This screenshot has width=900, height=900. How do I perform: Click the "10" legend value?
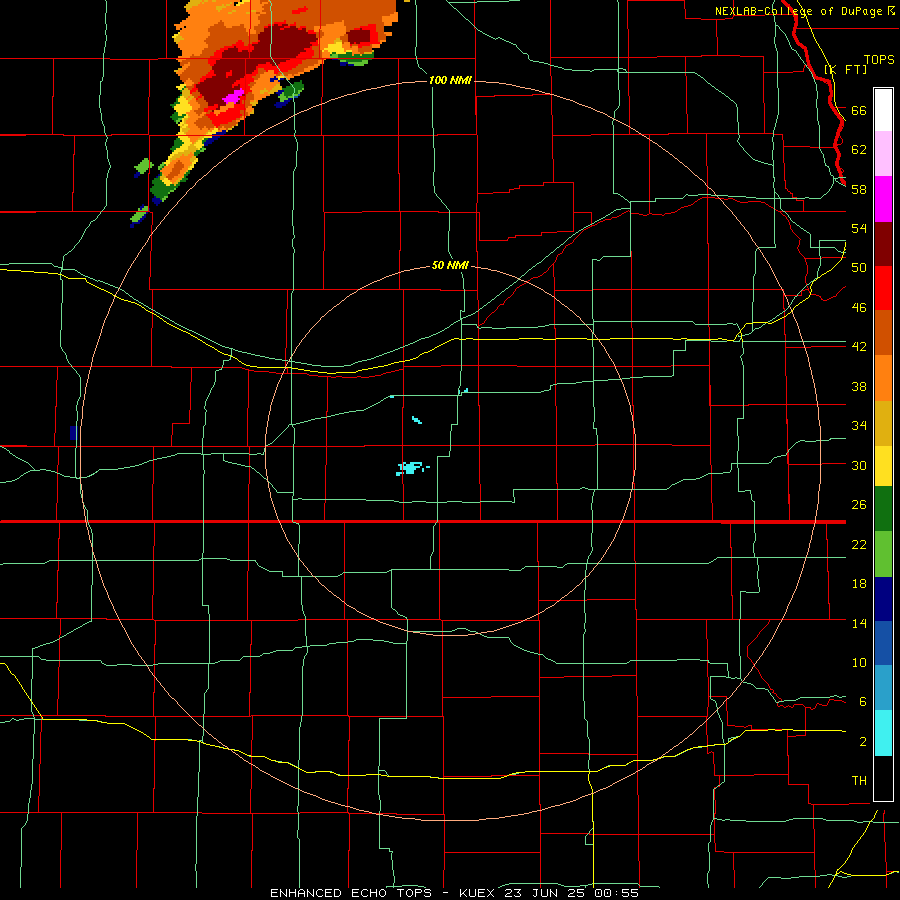tap(859, 662)
